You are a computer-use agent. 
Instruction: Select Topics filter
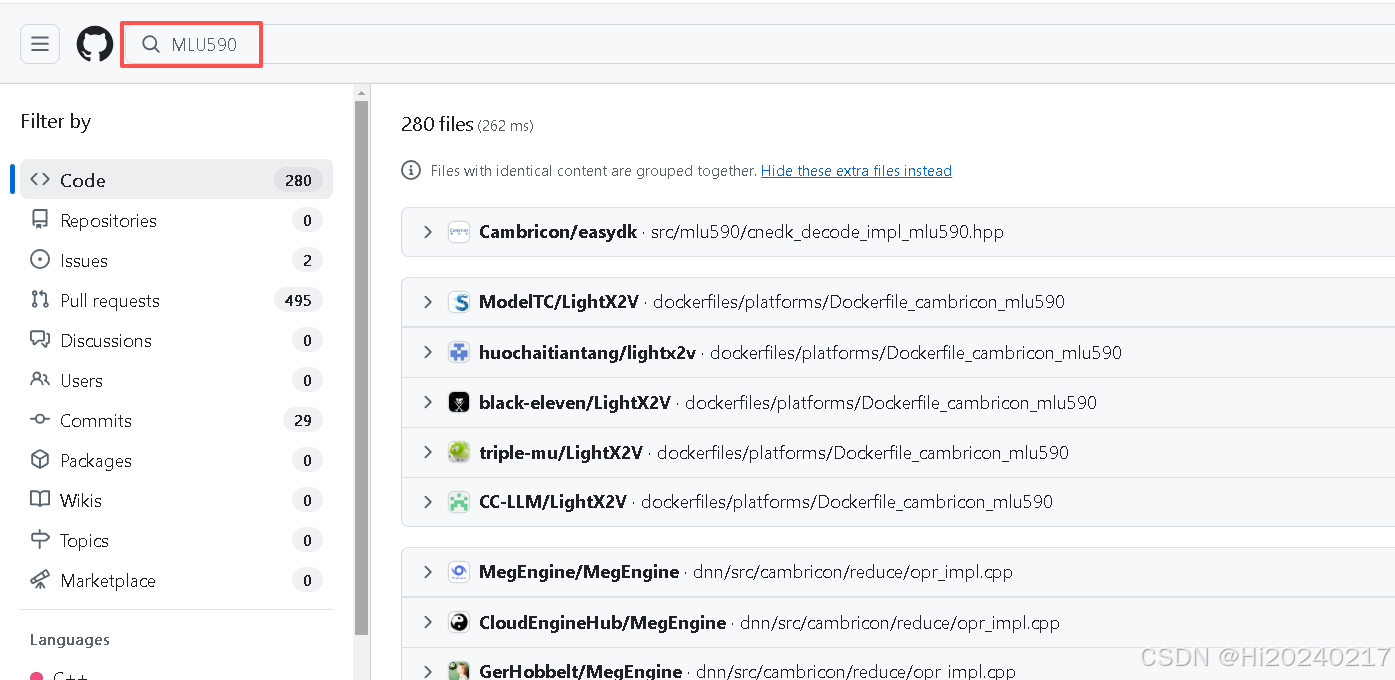[x=176, y=540]
